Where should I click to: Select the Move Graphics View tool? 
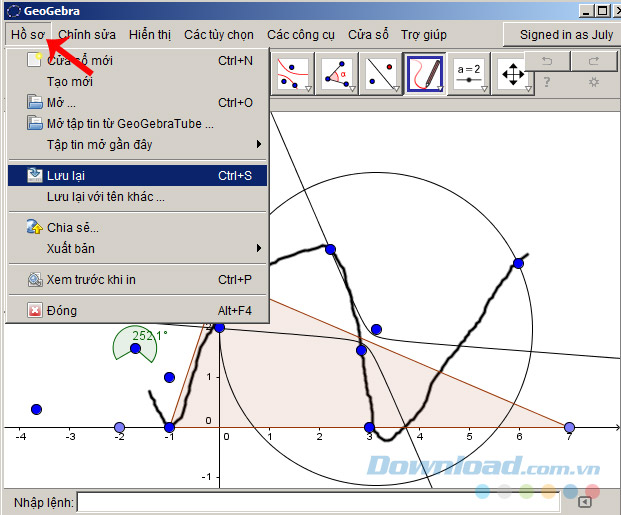pyautogui.click(x=513, y=74)
